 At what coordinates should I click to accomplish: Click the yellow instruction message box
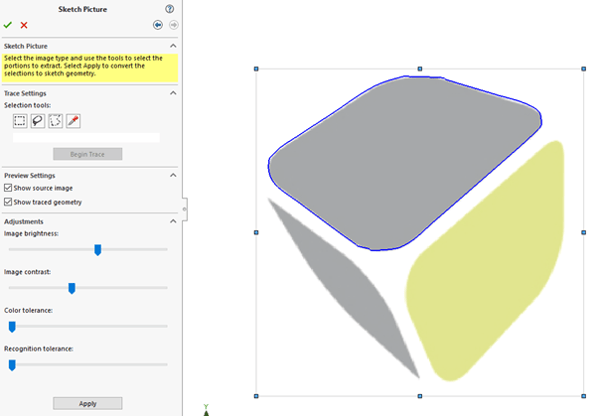point(90,68)
